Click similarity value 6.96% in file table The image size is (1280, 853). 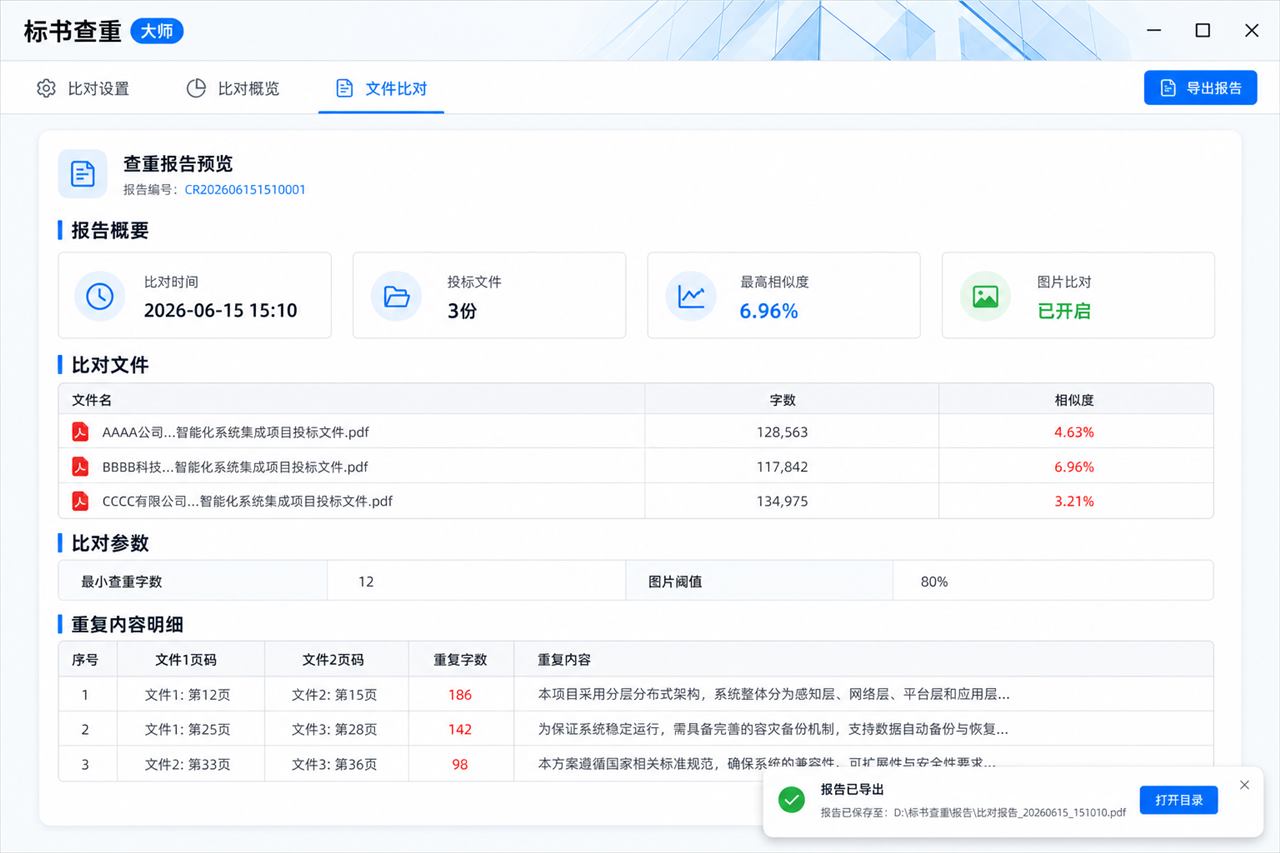point(1074,467)
